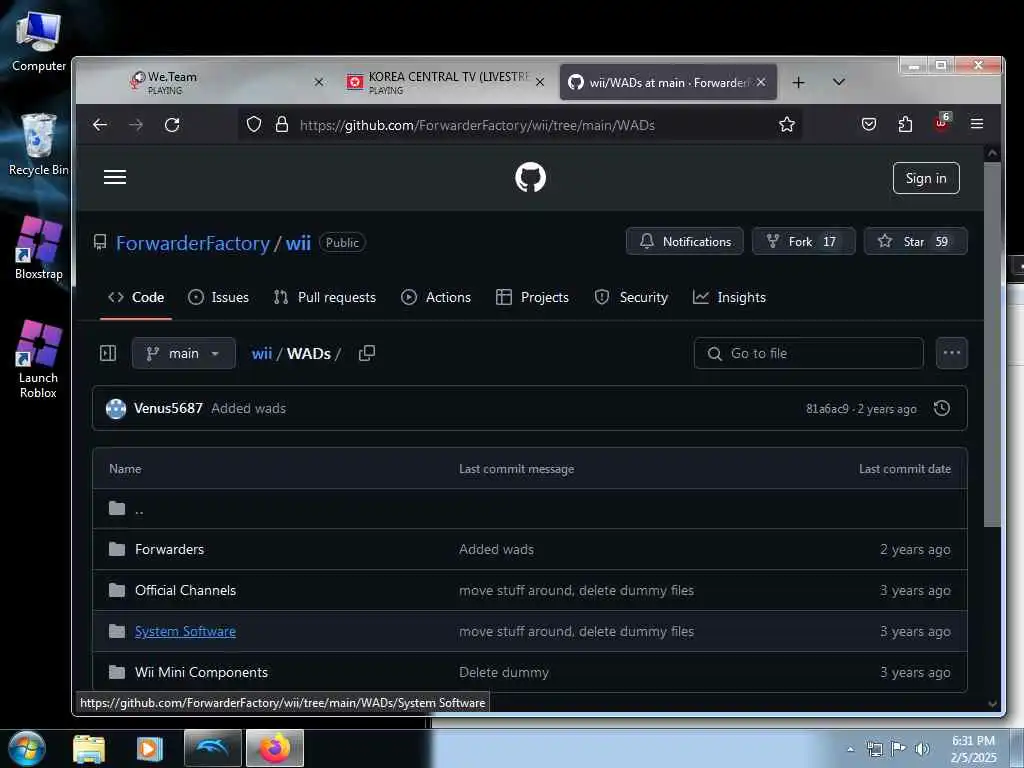Select the Bloxstrap desktop shortcut

pyautogui.click(x=39, y=248)
